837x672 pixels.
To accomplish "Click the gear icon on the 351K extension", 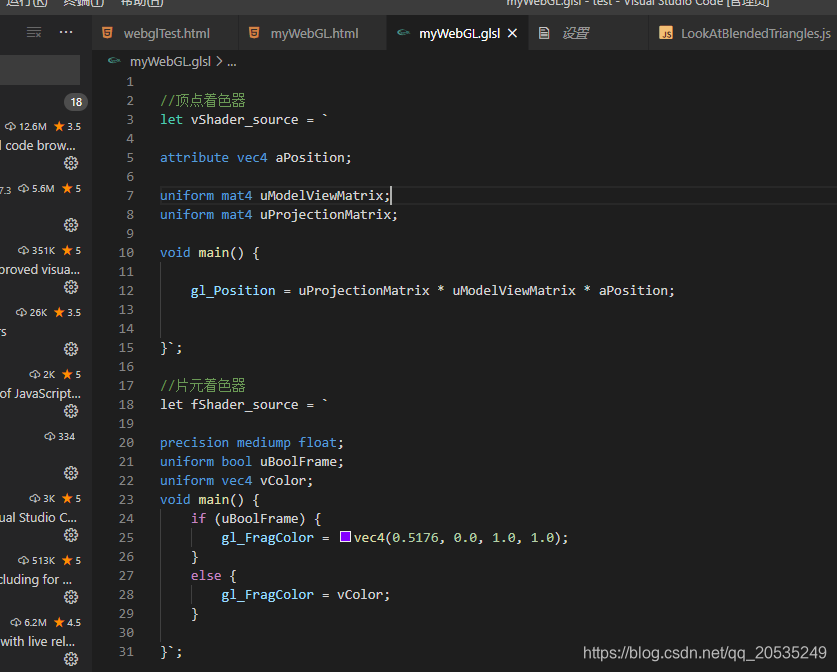I will click(70, 287).
